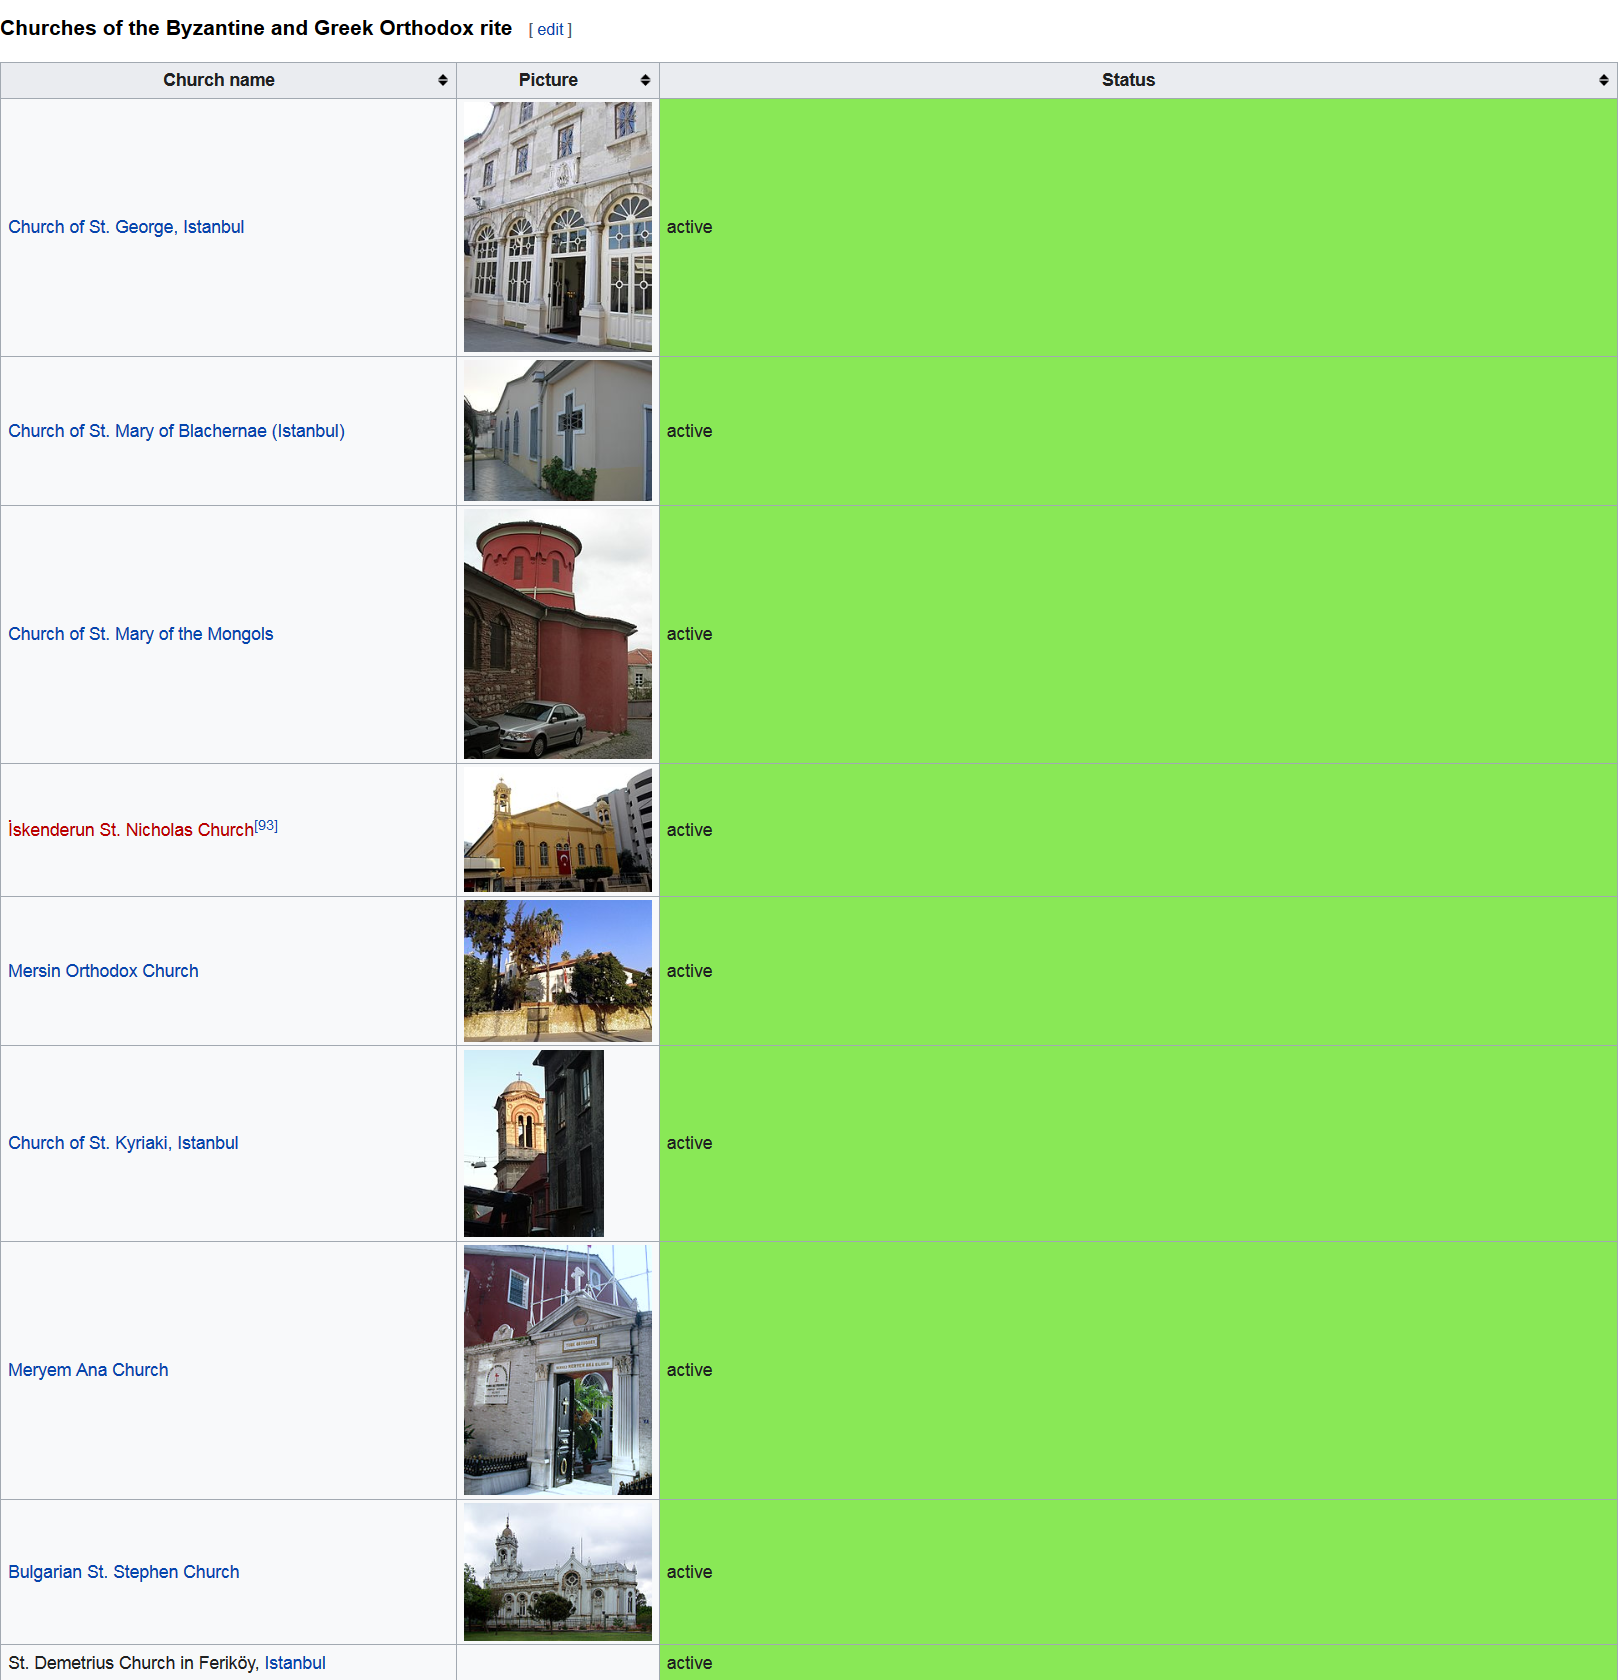Click 'active' status in Meryem Ana Church row
The width and height of the screenshot is (1618, 1680).
[690, 1370]
